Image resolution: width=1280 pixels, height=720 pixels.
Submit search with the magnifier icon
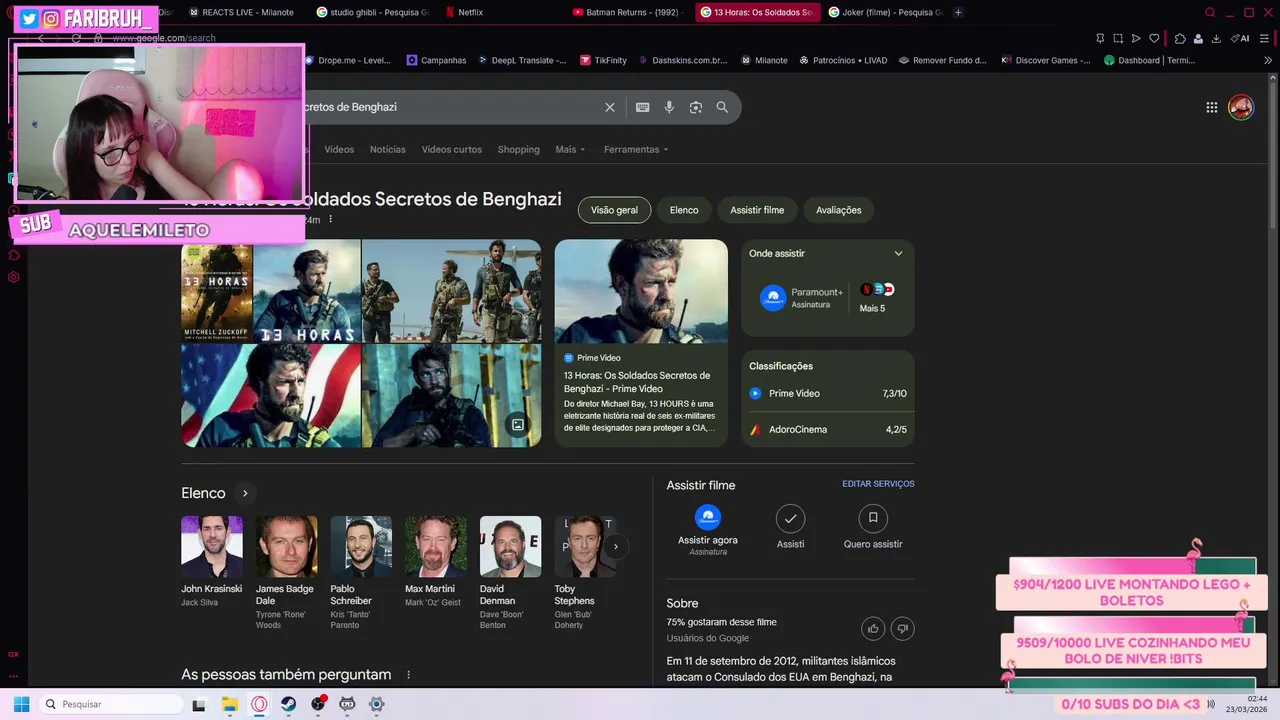(722, 107)
